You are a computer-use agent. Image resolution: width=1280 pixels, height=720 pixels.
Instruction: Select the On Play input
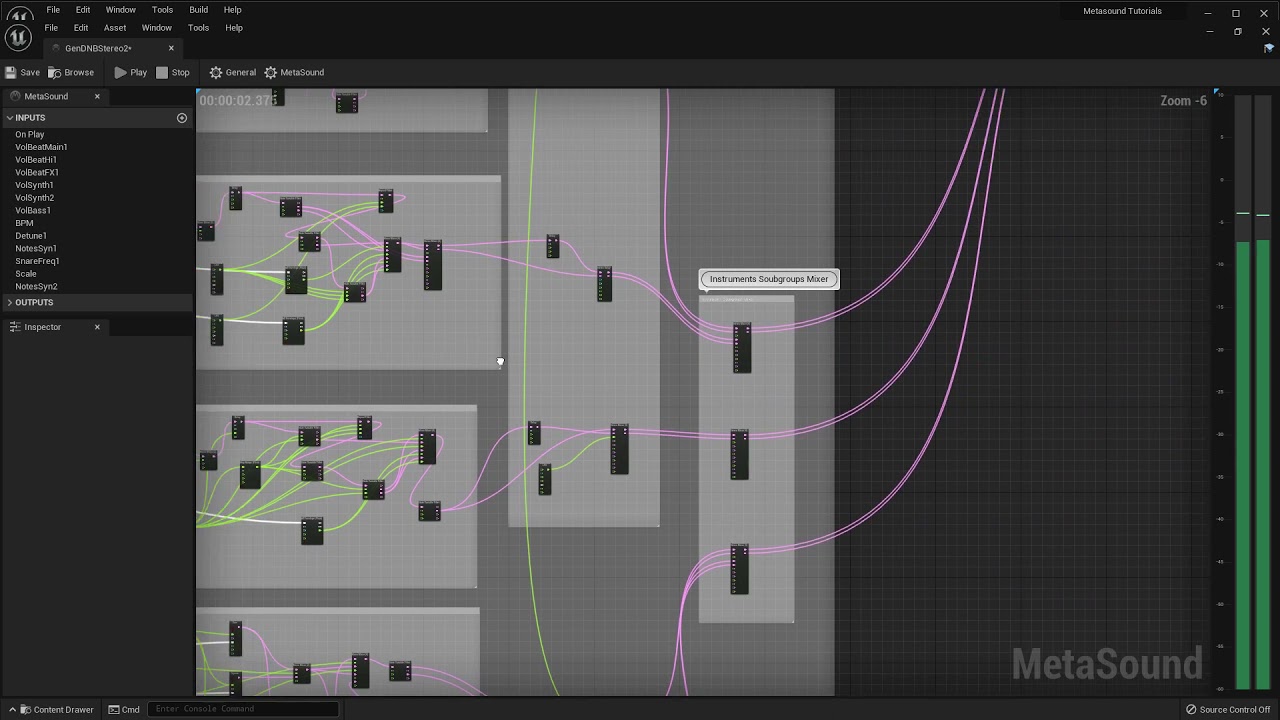pyautogui.click(x=30, y=134)
